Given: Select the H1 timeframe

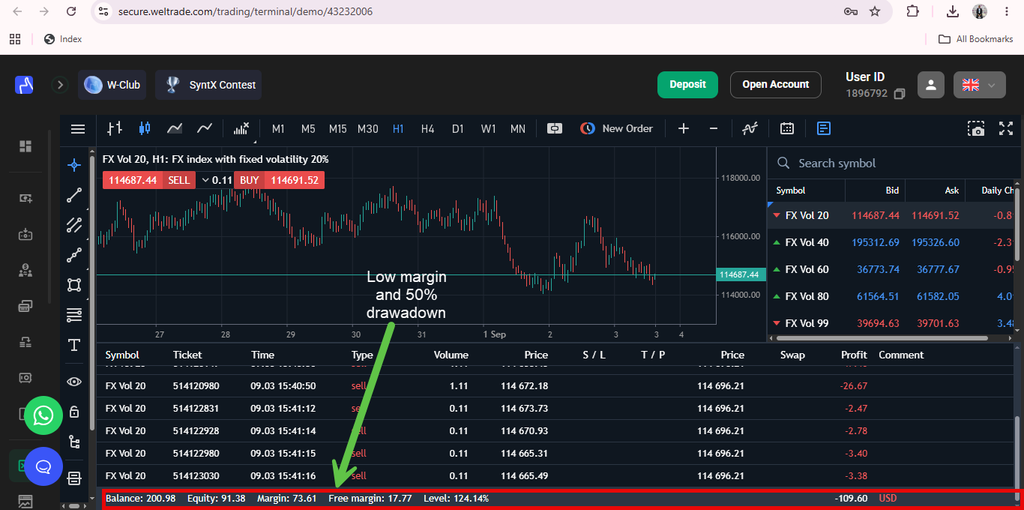Looking at the screenshot, I should tap(398, 129).
